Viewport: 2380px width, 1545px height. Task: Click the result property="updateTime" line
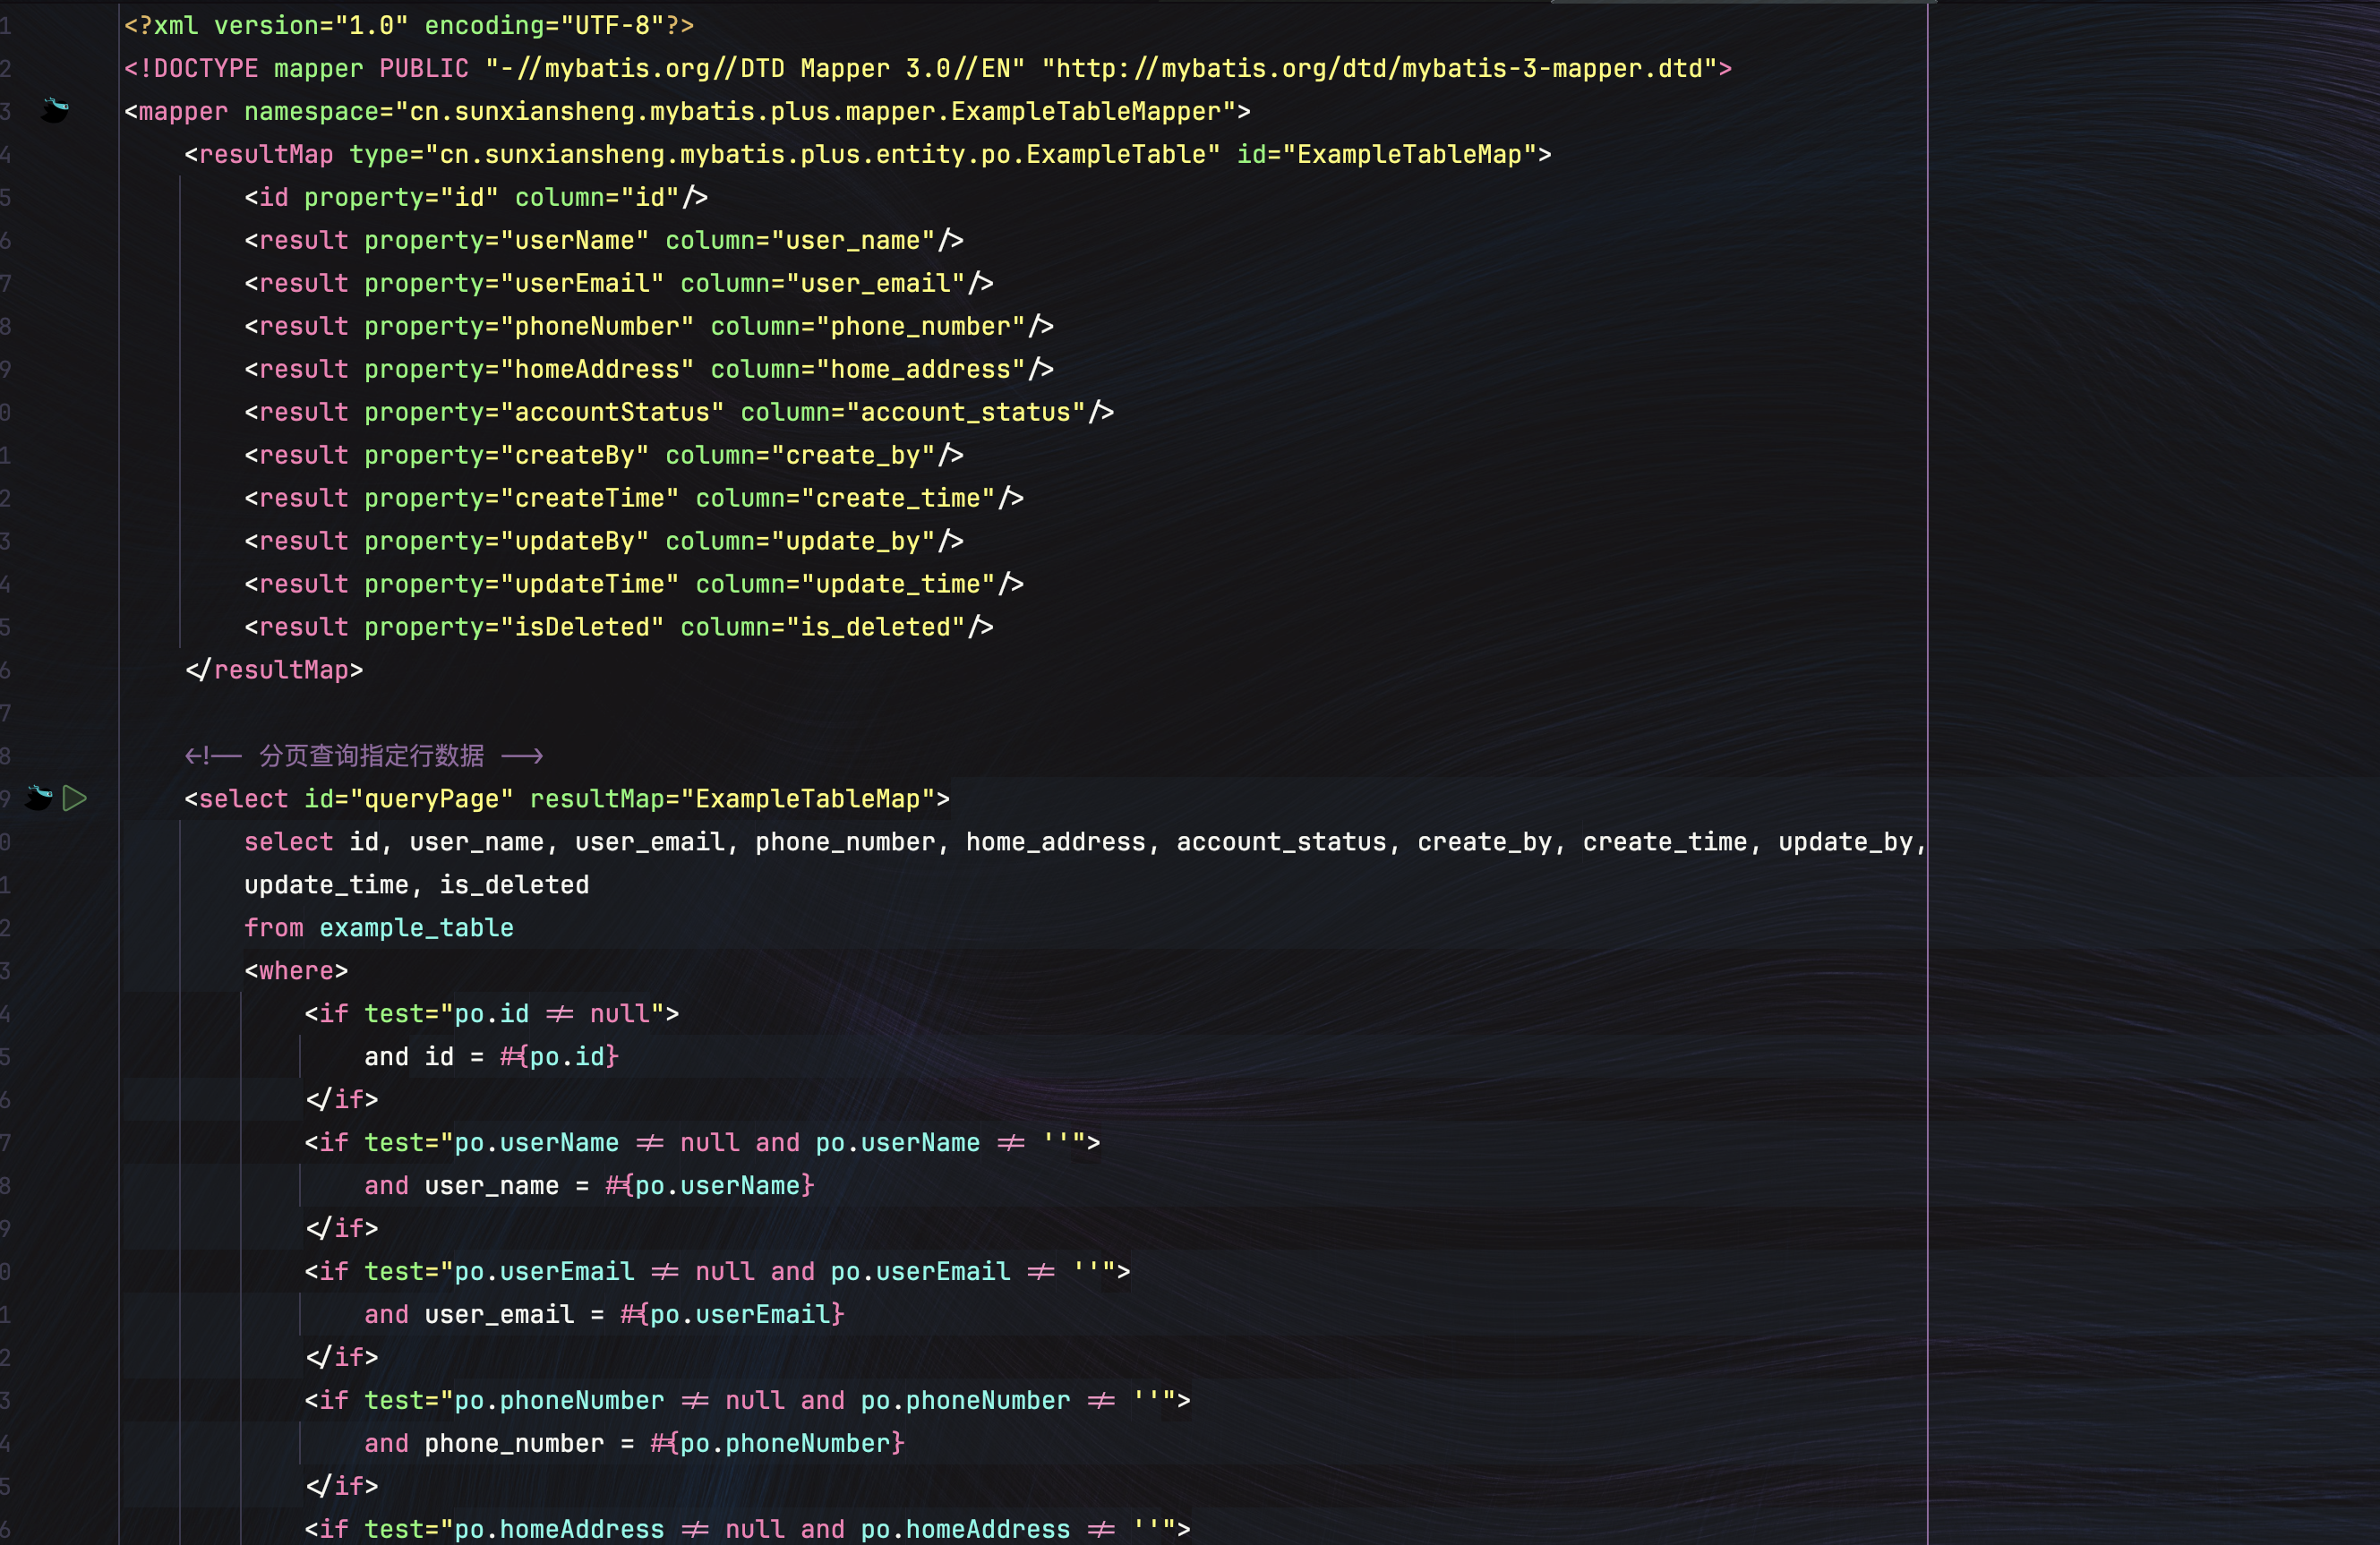[634, 584]
